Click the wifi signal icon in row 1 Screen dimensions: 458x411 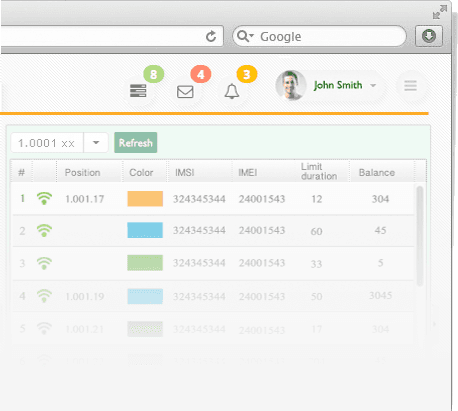point(44,198)
